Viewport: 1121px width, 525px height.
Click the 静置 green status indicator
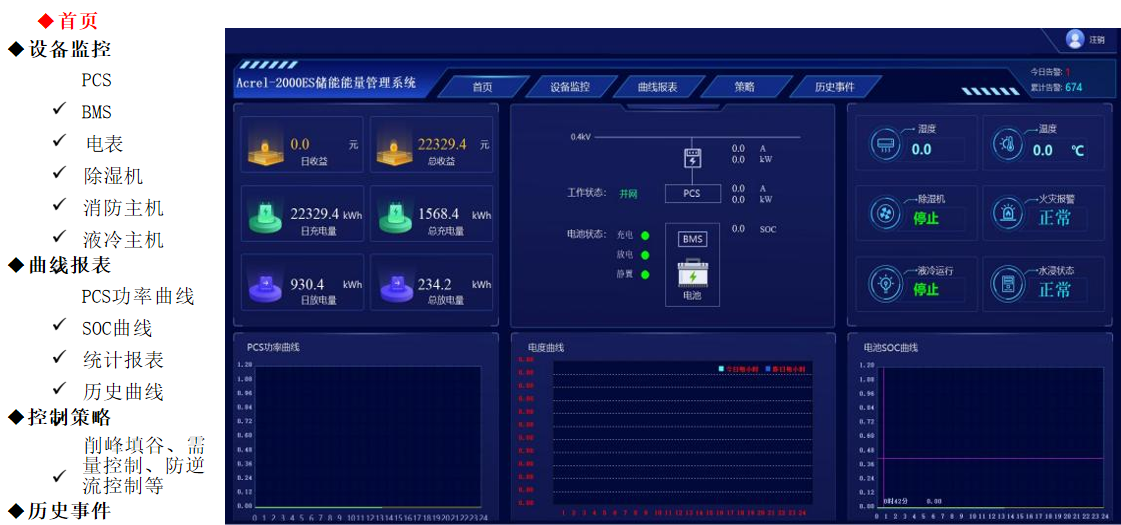645,274
